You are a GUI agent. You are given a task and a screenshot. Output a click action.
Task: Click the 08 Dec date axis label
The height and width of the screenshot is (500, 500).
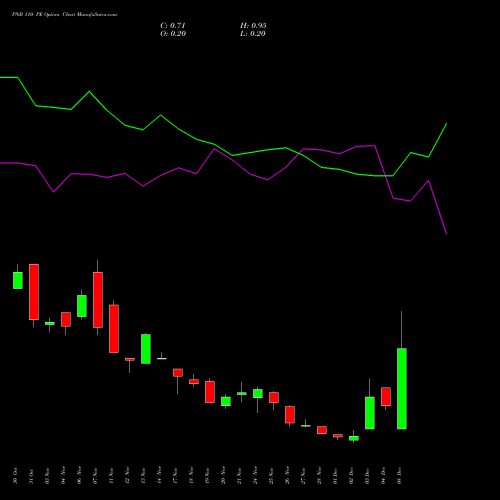click(x=400, y=476)
